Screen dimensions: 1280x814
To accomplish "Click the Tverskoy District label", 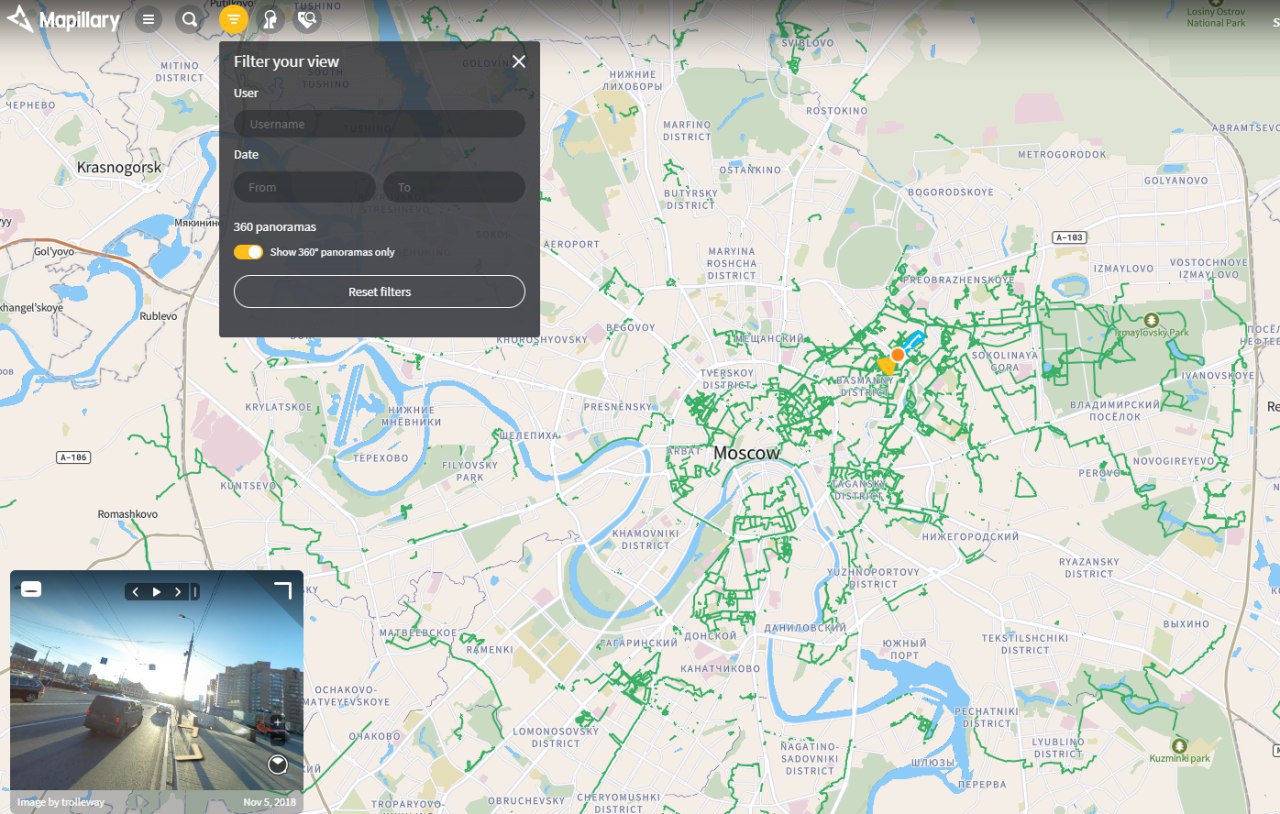I will pyautogui.click(x=726, y=379).
